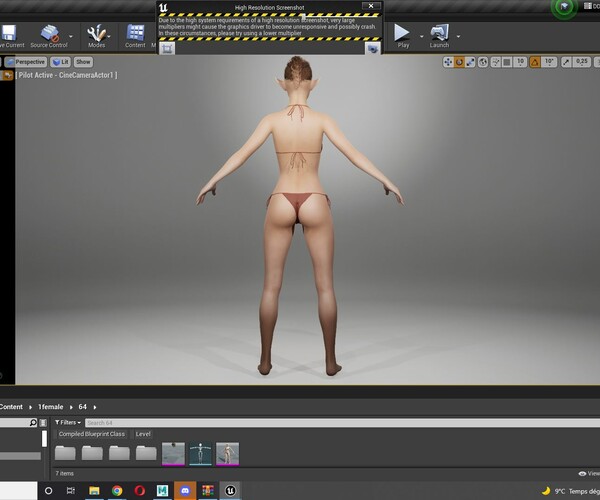Select the female character asset thumbnail
The image size is (600, 500).
[227, 454]
